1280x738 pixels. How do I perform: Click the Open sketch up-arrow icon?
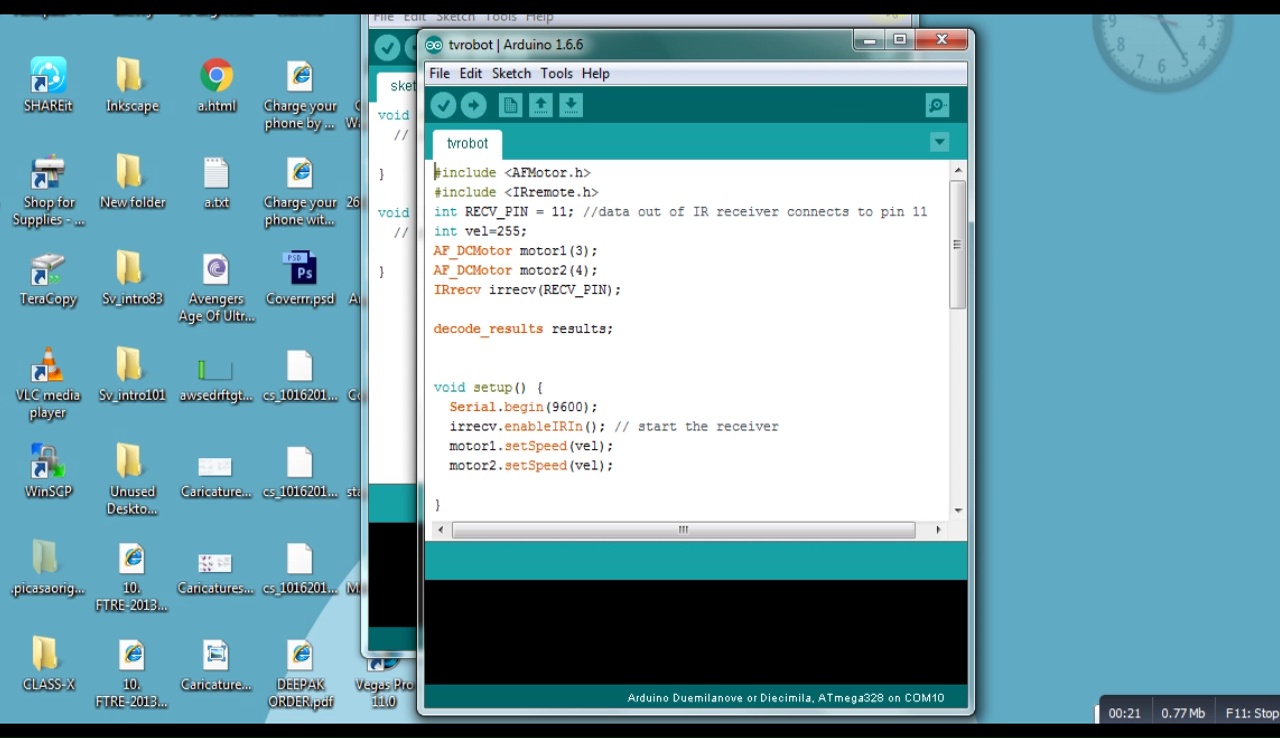(541, 105)
